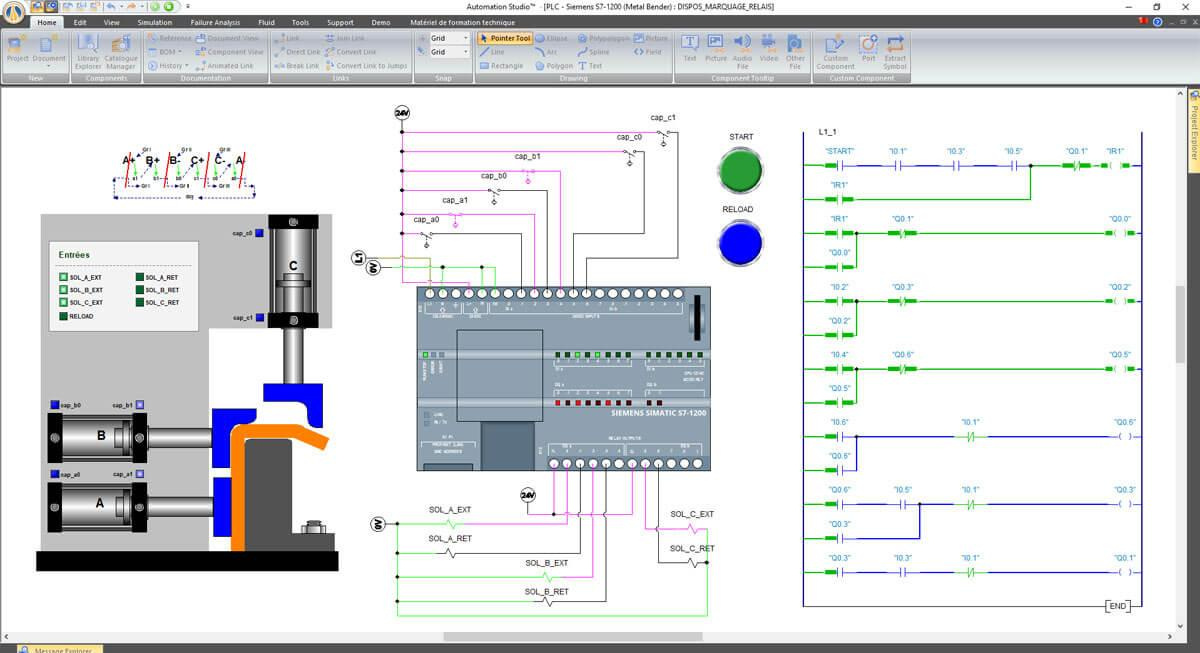This screenshot has height=653, width=1200.
Task: Toggle the SOL_A_EXT indicator
Action: [x=63, y=277]
